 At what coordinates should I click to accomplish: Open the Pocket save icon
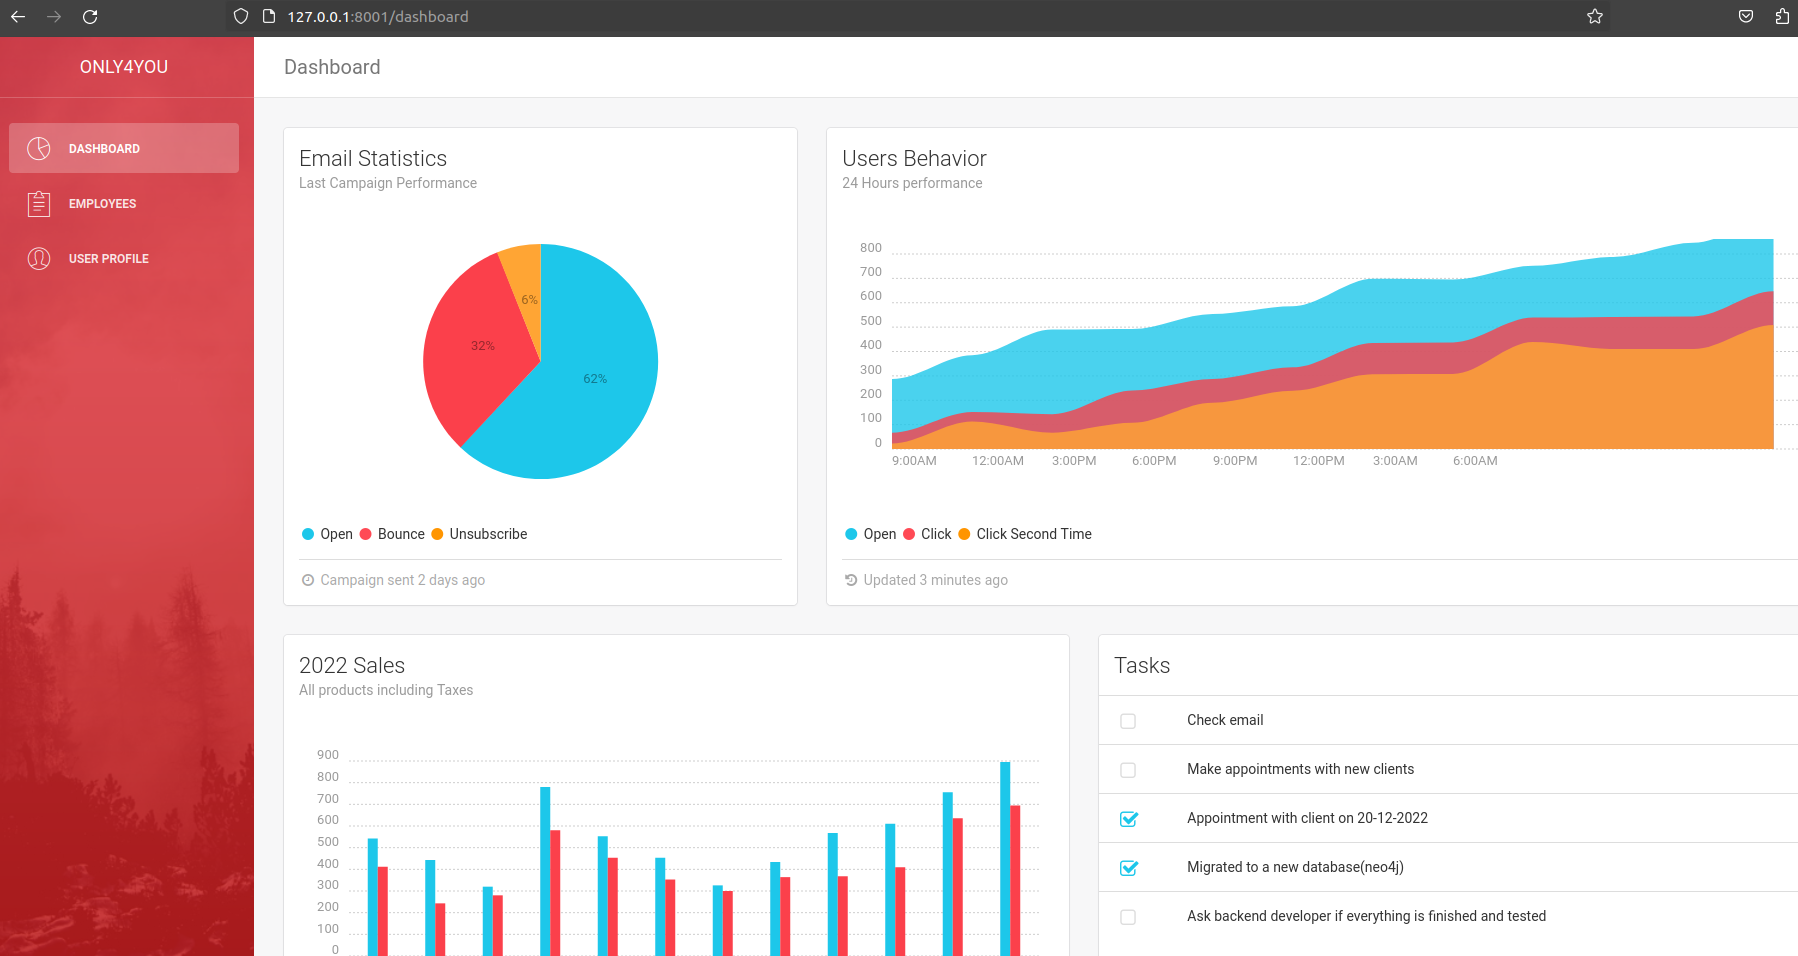(x=1746, y=16)
